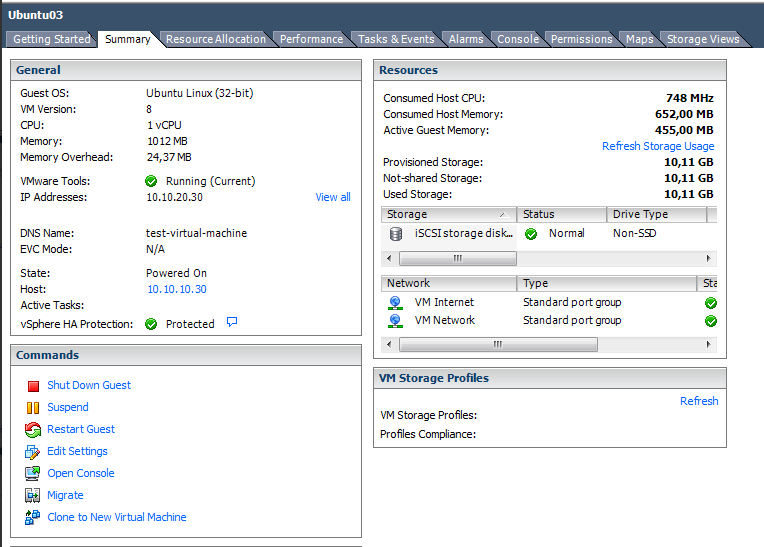
Task: Click the Suspend command link
Action: point(68,407)
